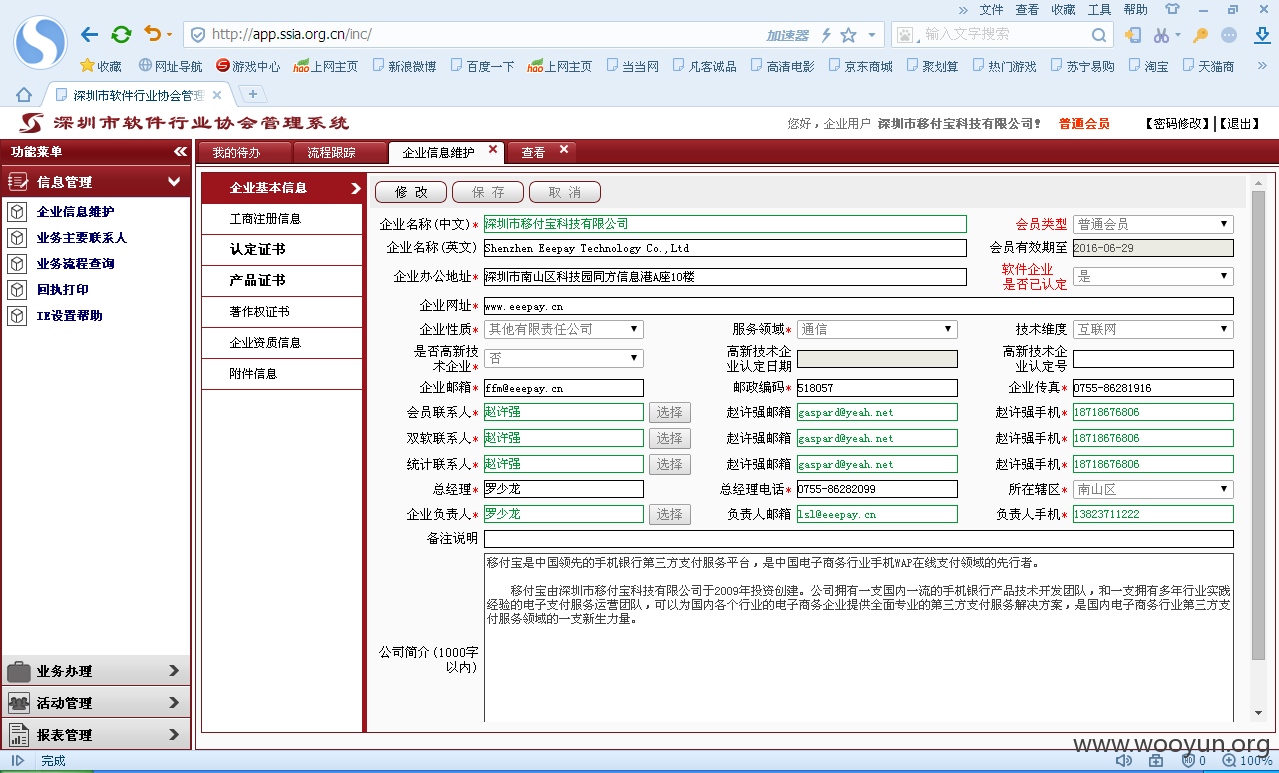Click 选择 next to 企业负责人
This screenshot has width=1279, height=773.
[670, 514]
